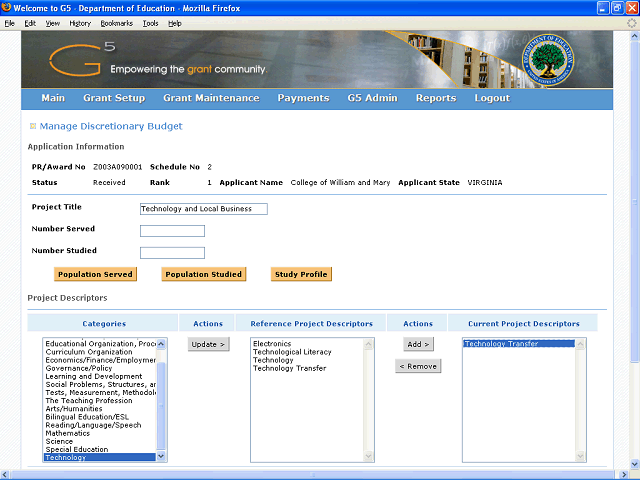Select Tests, Measurement, Methodology category
This screenshot has height=480, width=640.
point(100,392)
